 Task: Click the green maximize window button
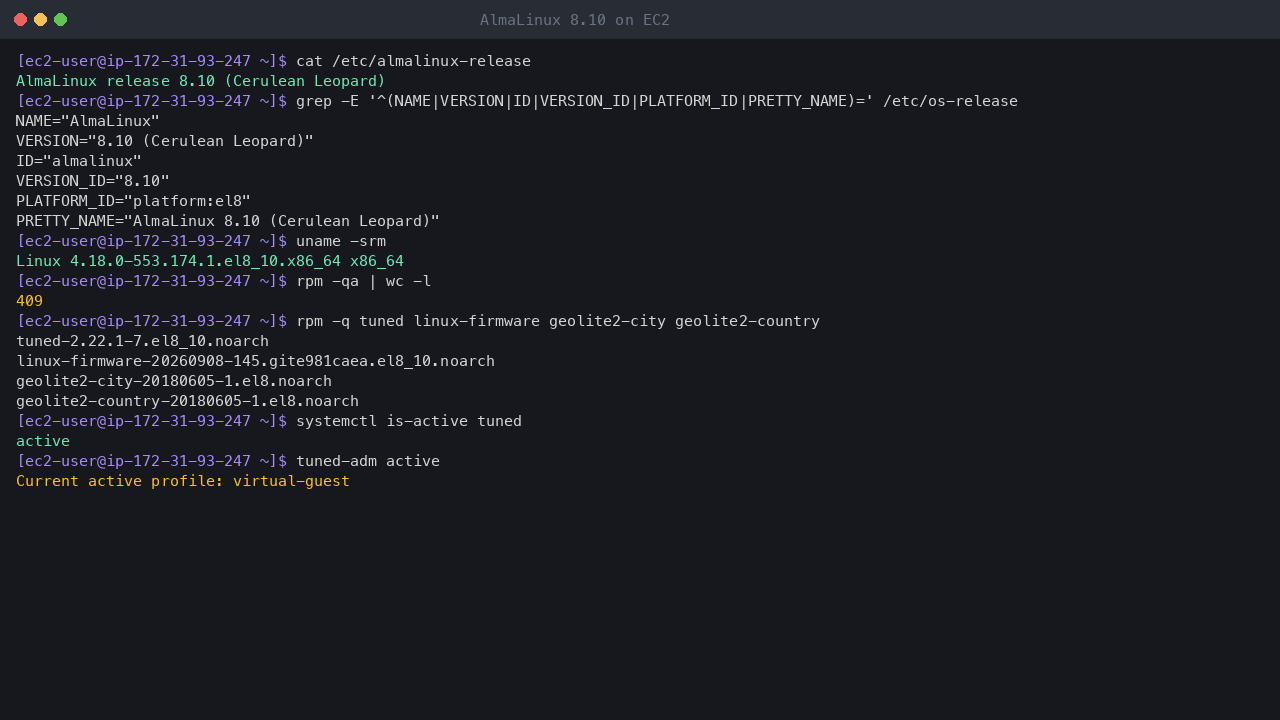pyautogui.click(x=61, y=20)
